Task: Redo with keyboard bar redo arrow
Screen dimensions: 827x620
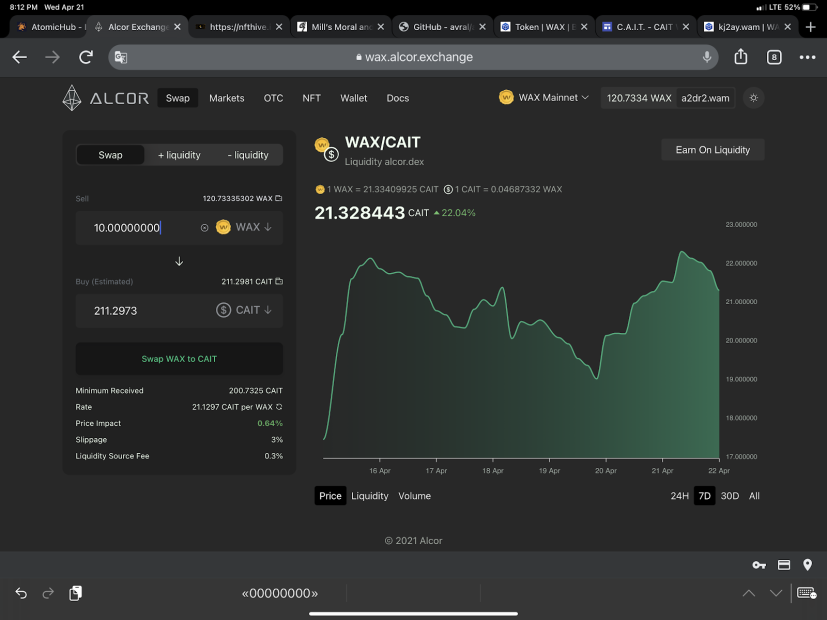Action: click(48, 593)
